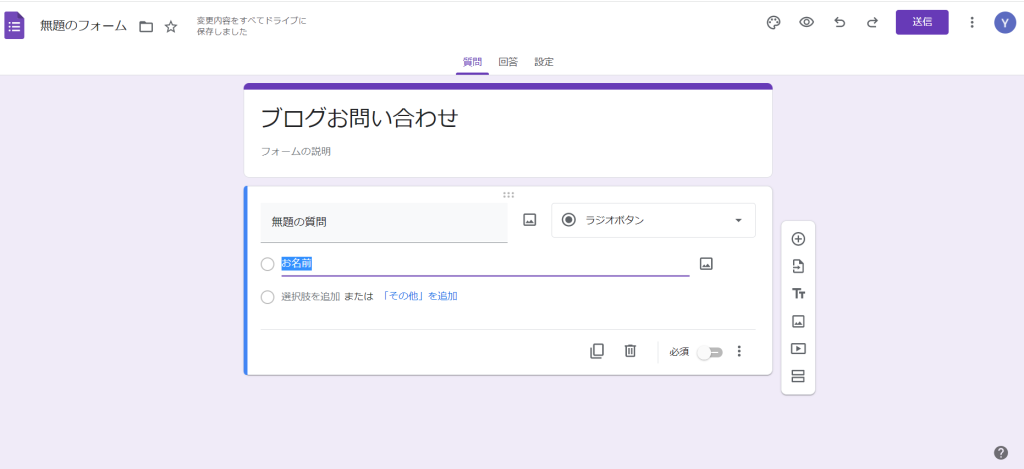This screenshot has height=469, width=1024.
Task: Select the radio button beside お名前
Action: click(x=267, y=264)
